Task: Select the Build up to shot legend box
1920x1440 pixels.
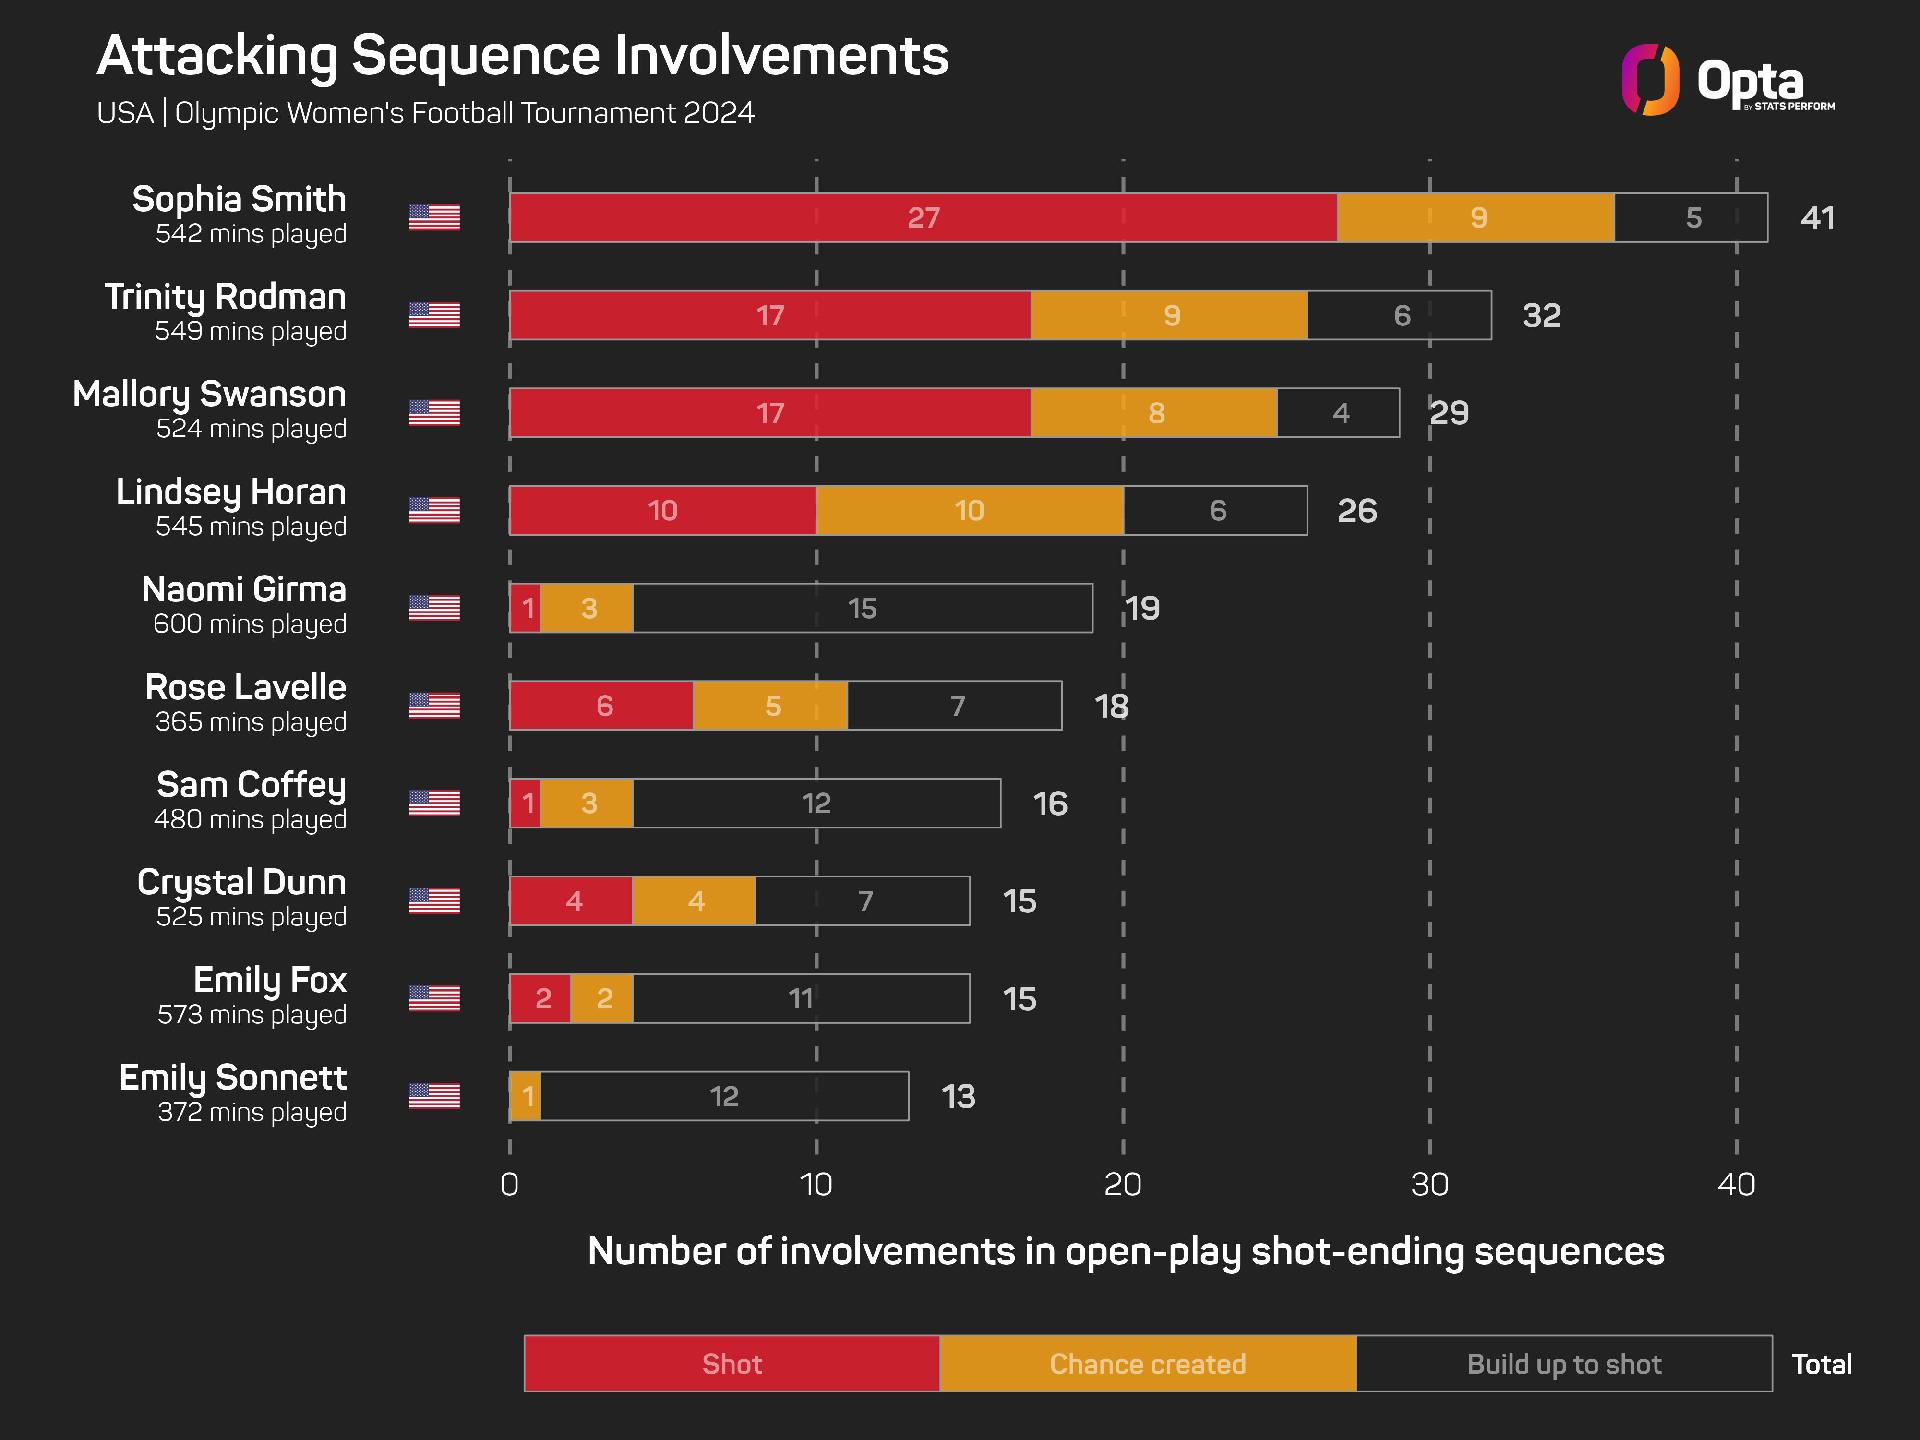Action: [x=1563, y=1364]
